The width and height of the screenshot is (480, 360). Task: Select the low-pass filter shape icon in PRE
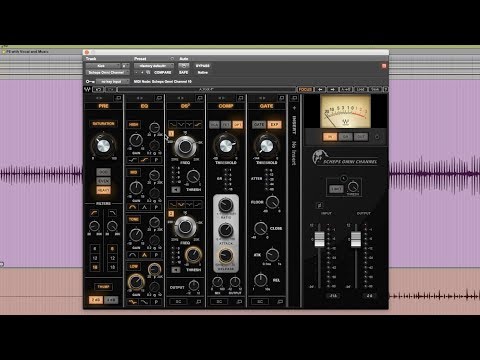pyautogui.click(x=112, y=213)
